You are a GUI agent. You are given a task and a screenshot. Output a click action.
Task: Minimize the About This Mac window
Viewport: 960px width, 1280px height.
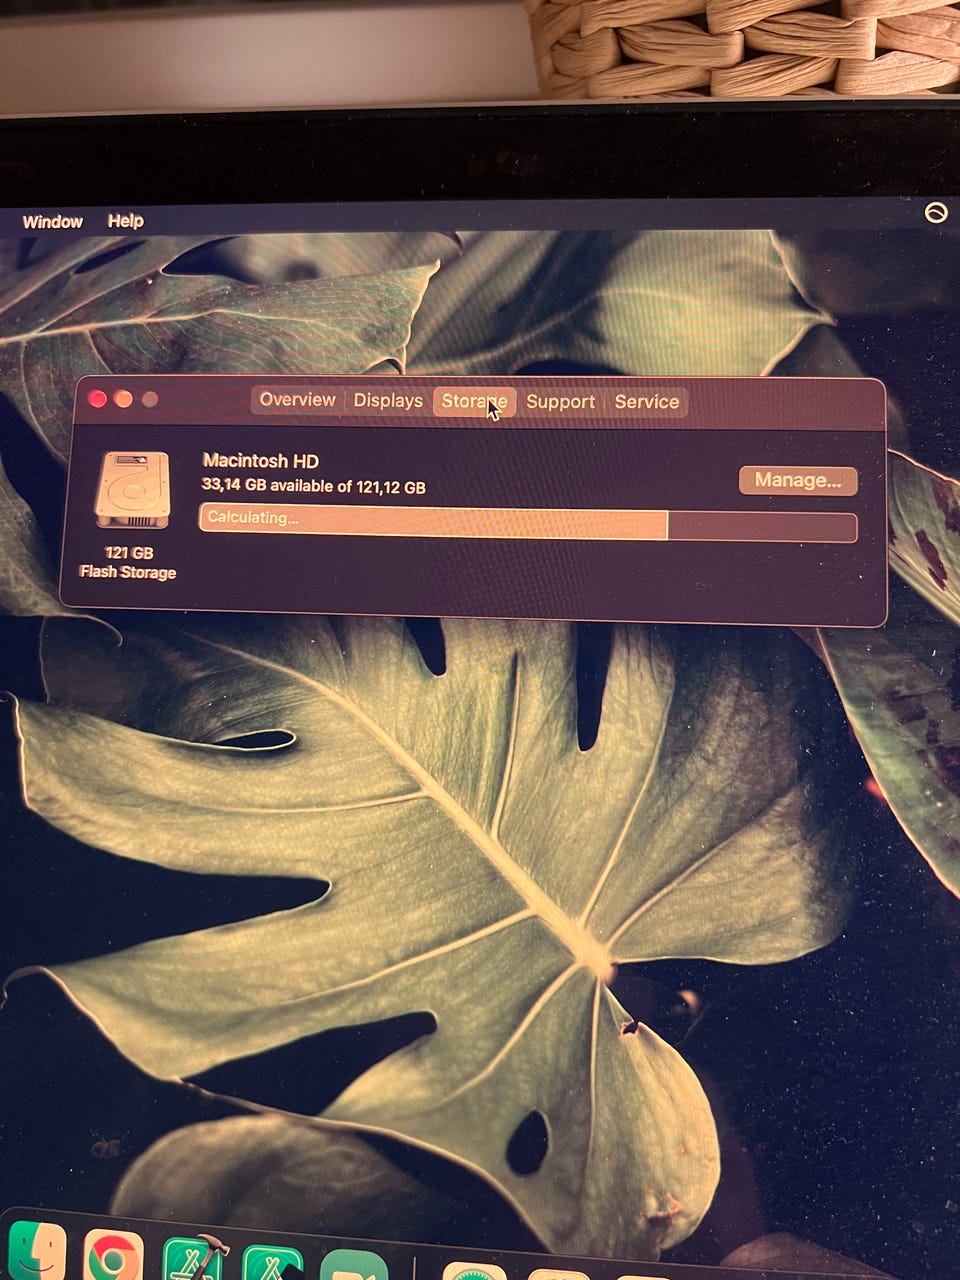[x=124, y=400]
